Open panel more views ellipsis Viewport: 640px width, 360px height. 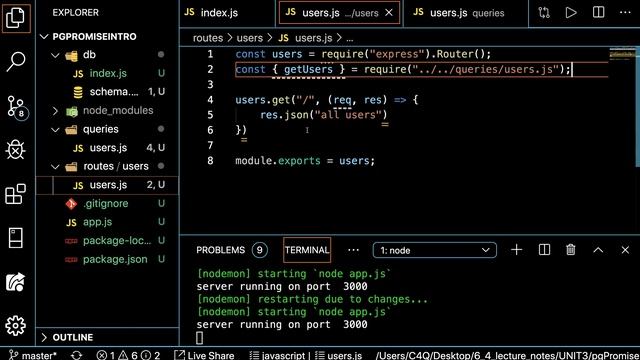click(353, 250)
